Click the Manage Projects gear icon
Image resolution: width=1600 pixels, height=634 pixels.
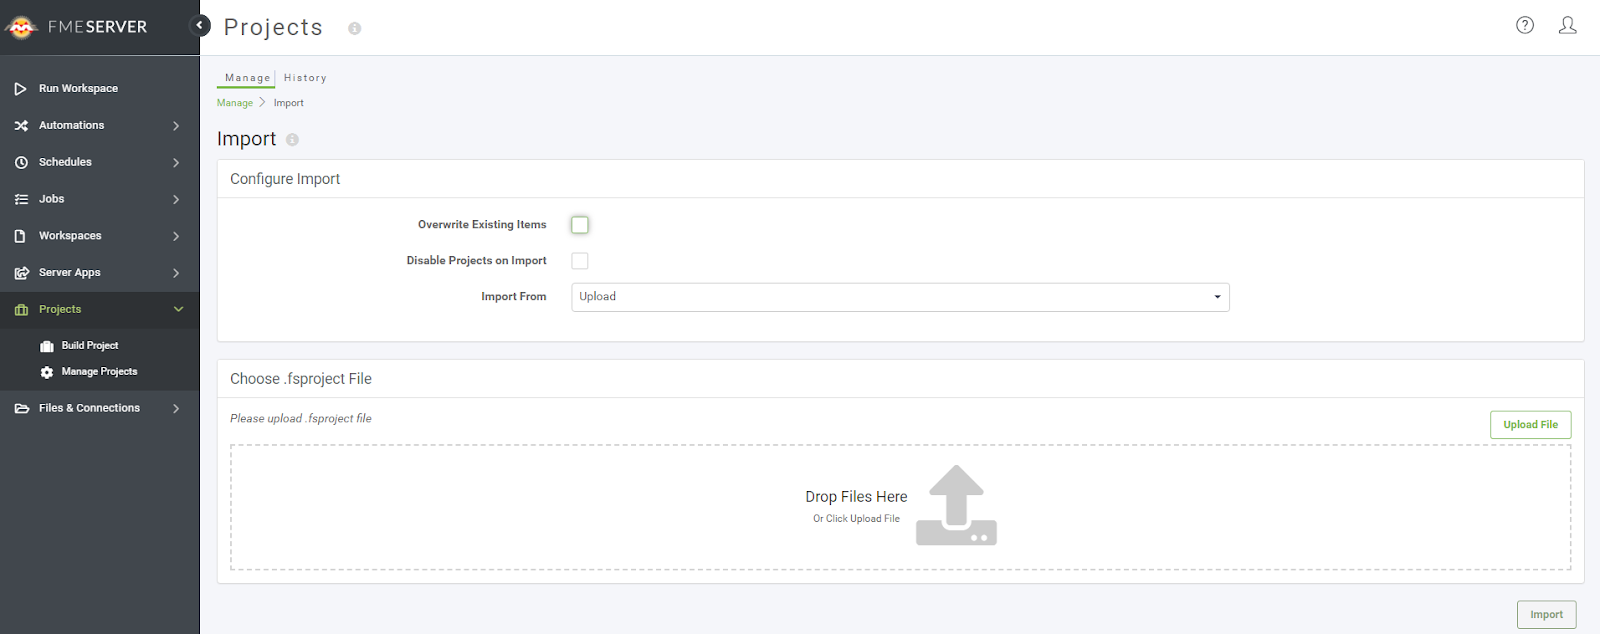(47, 372)
